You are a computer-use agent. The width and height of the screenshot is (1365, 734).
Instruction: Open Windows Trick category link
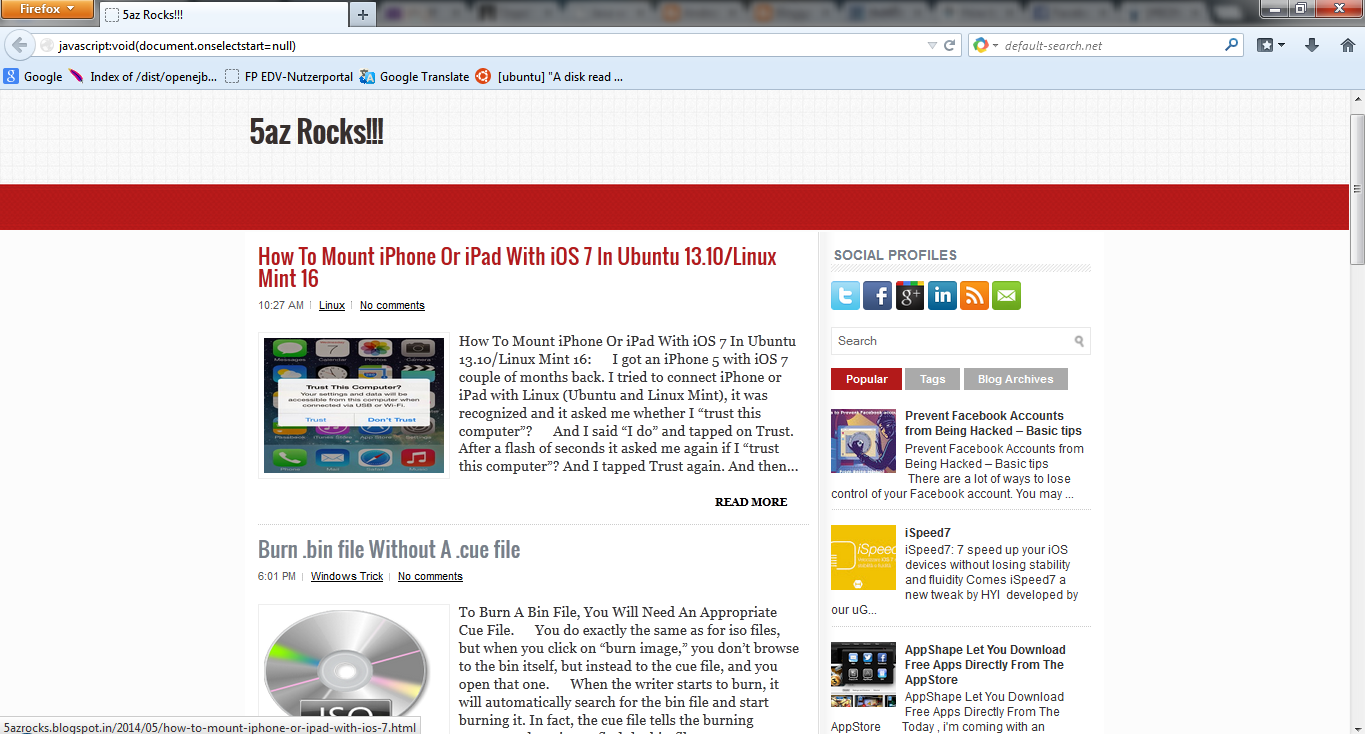(347, 576)
